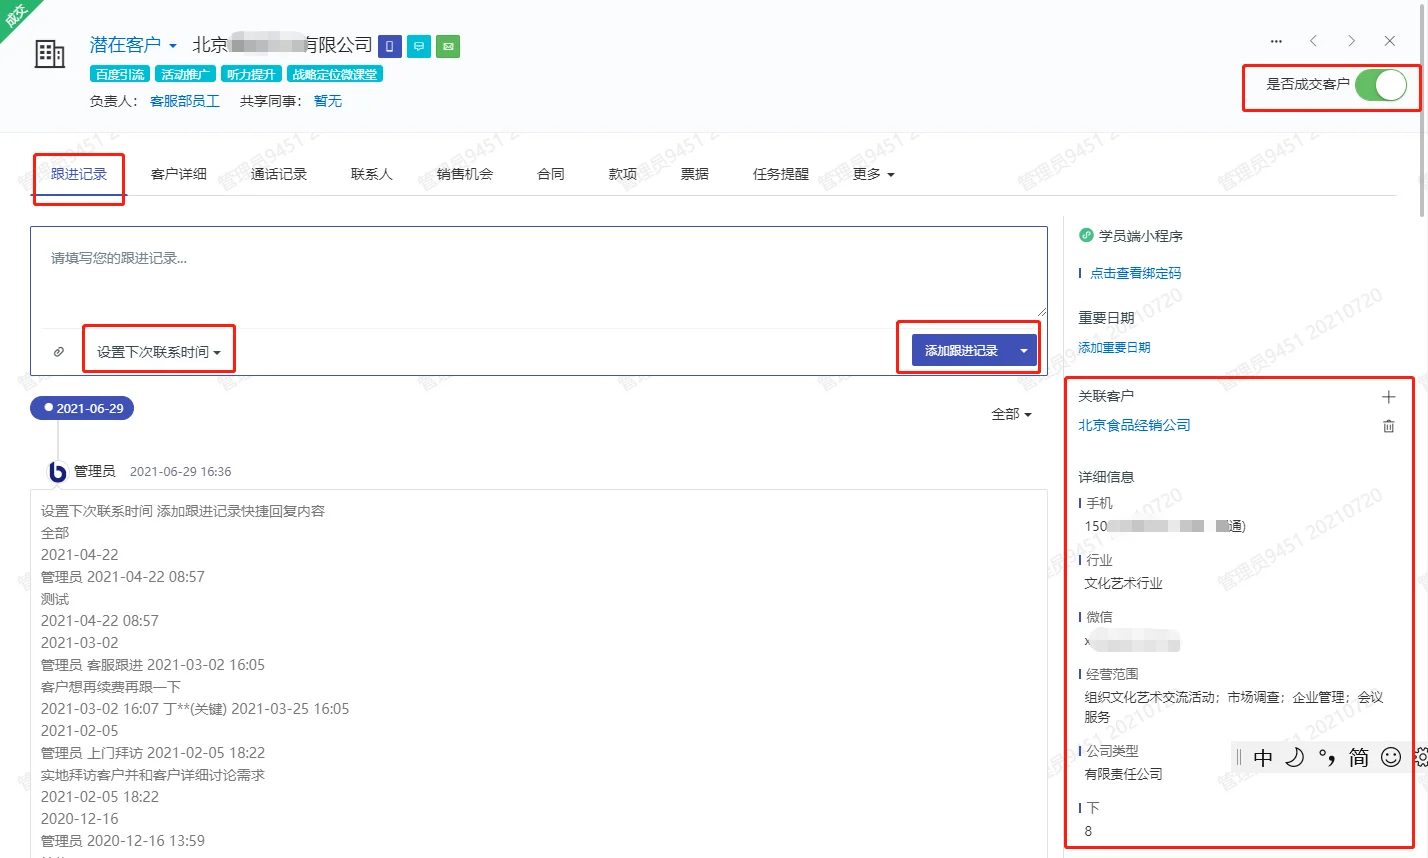The height and width of the screenshot is (858, 1428).
Task: Click the cyan SMS message icon
Action: coord(419,46)
